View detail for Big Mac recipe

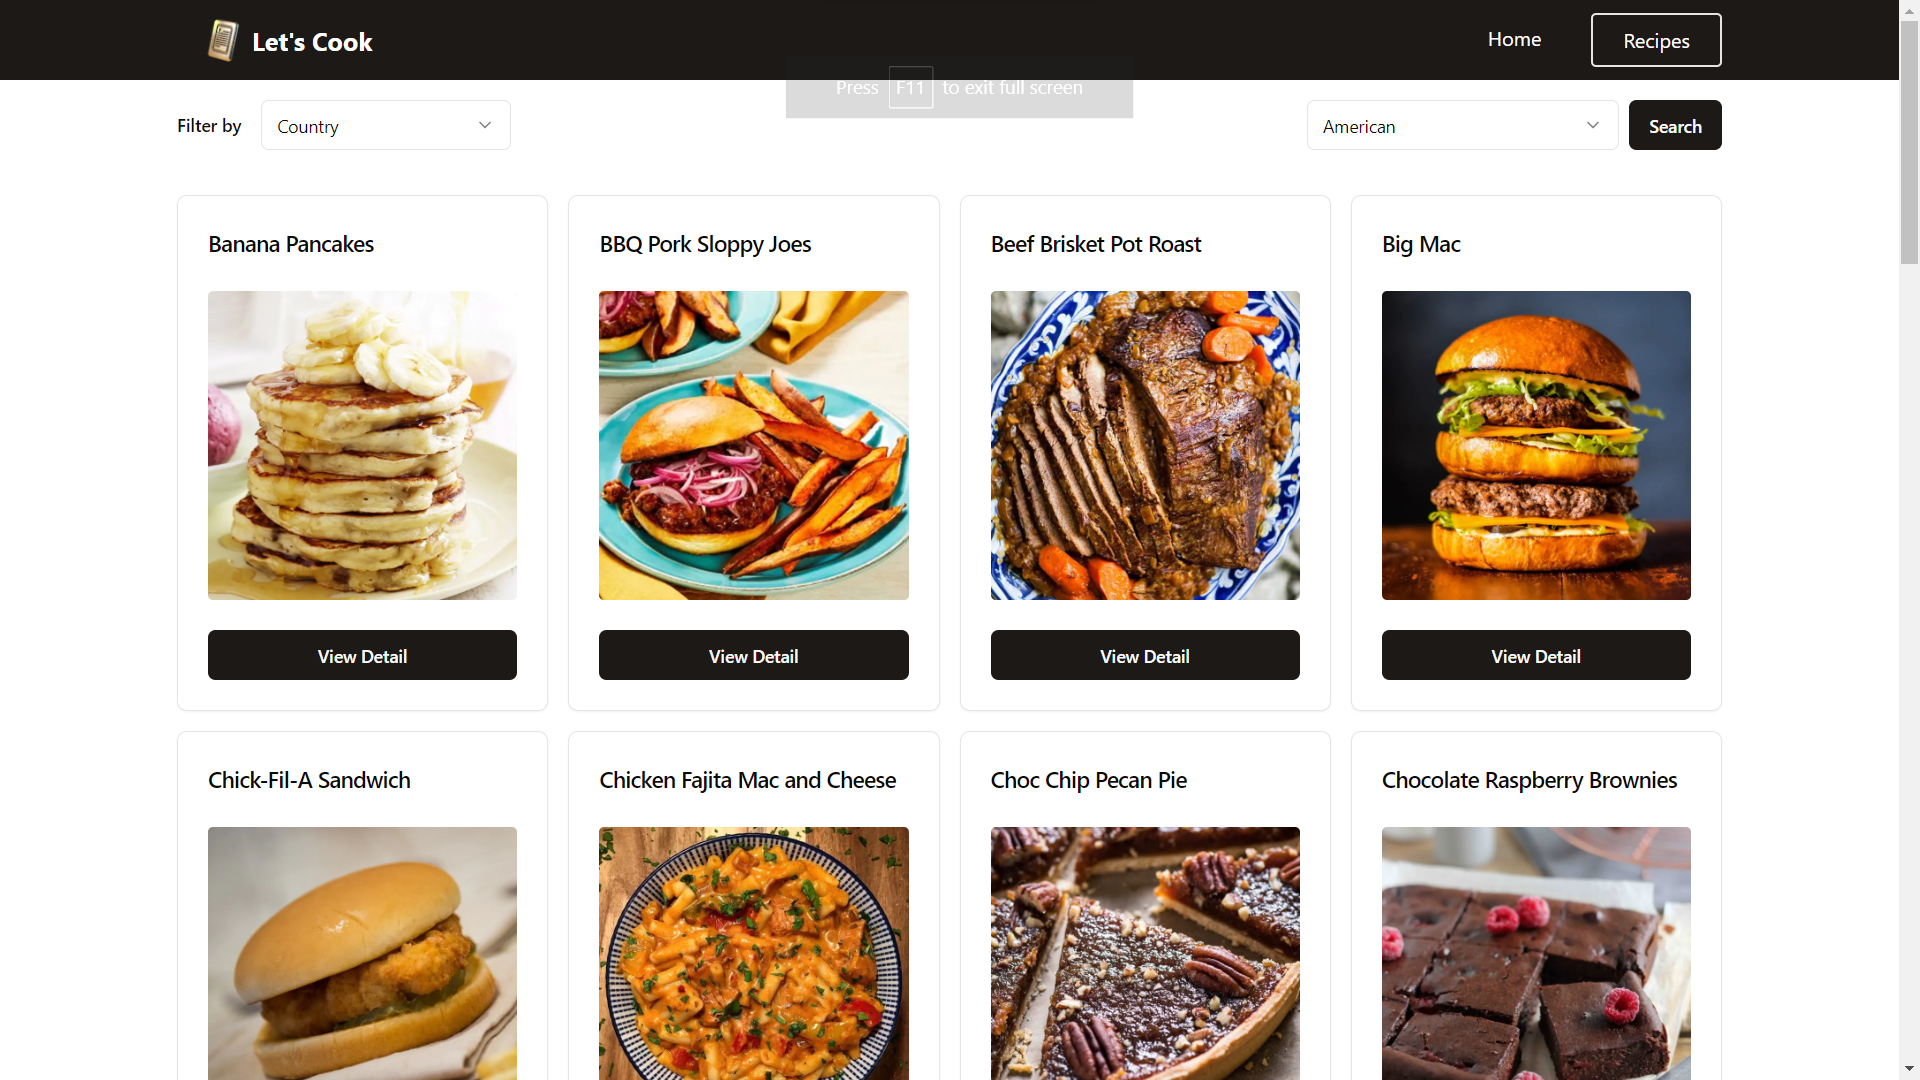click(x=1536, y=654)
